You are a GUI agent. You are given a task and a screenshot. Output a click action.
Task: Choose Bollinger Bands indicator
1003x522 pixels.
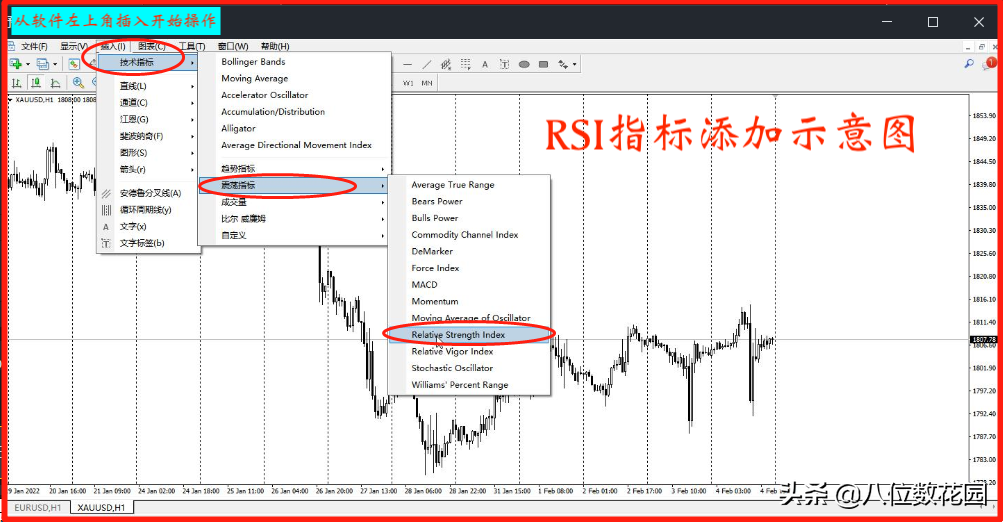tap(253, 62)
